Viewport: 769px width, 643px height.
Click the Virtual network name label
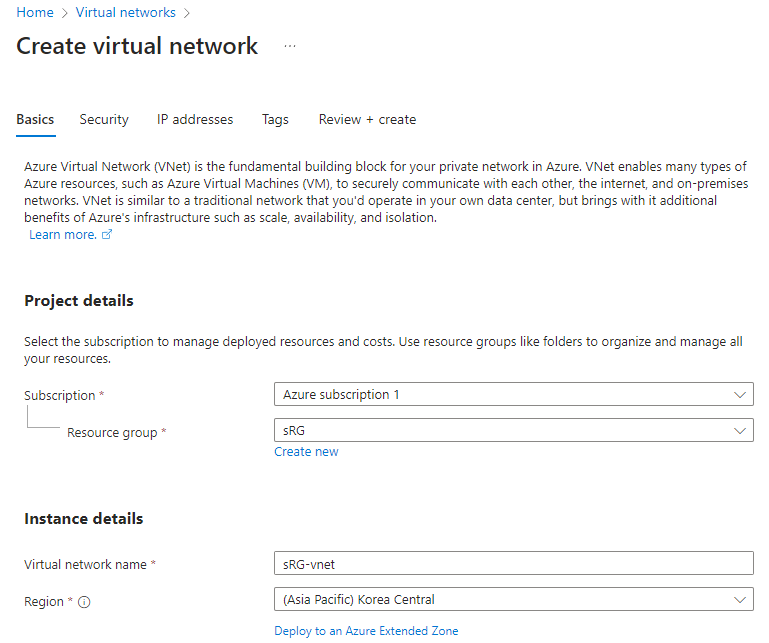pos(86,564)
